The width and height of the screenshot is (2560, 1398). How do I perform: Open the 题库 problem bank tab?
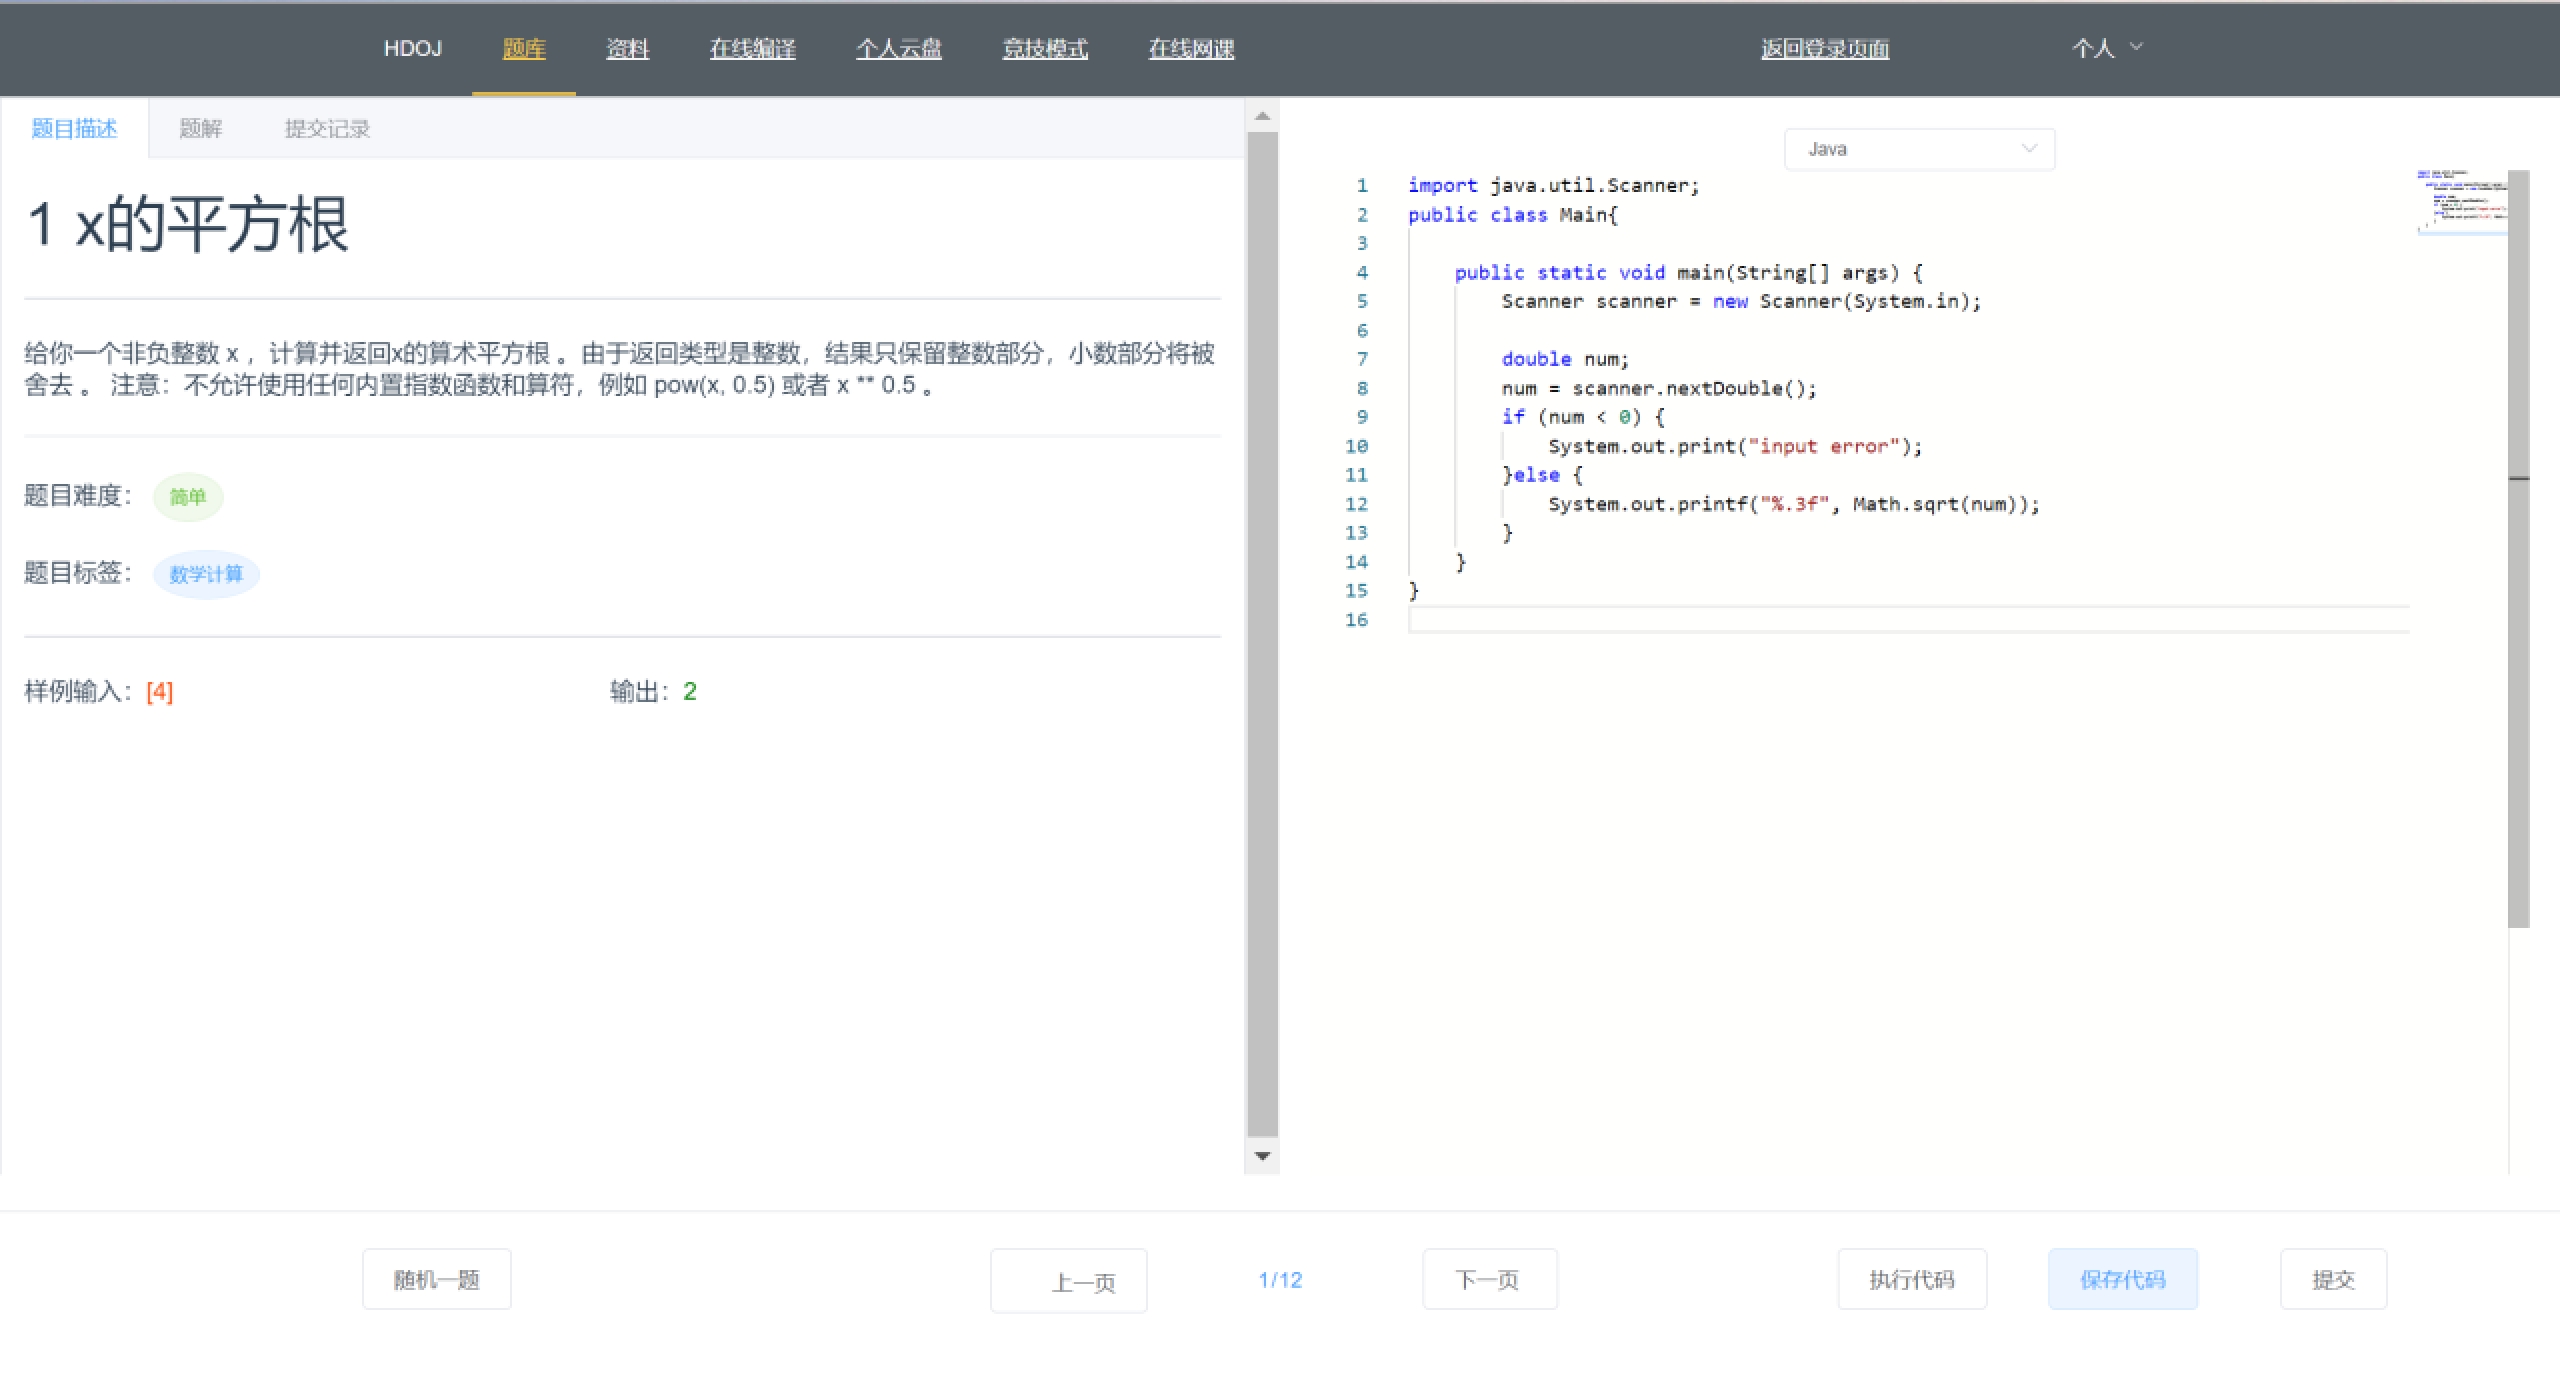point(524,48)
